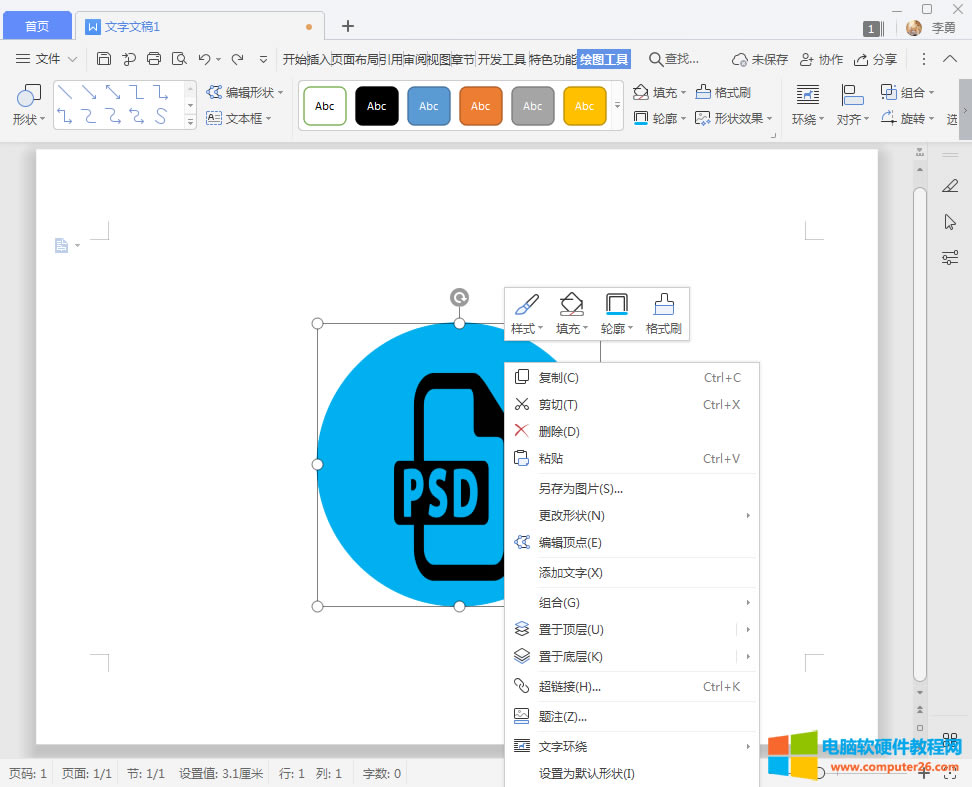This screenshot has height=787, width=972.
Task: Click the Text Wrap (环绕) ribbon icon
Action: [807, 105]
